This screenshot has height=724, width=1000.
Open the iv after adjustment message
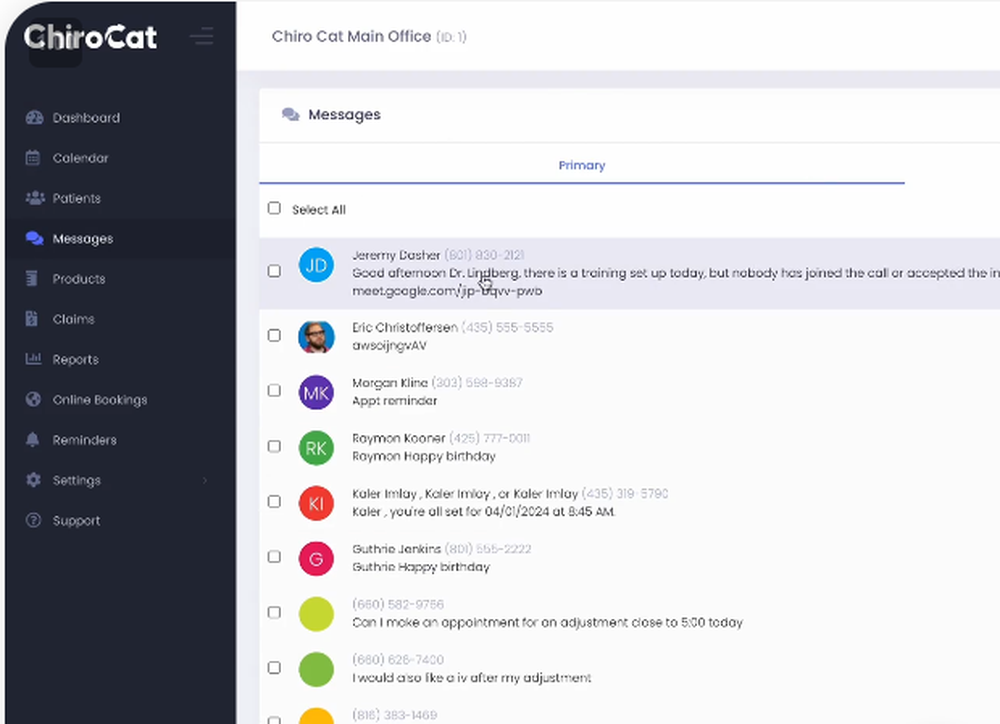pos(472,677)
